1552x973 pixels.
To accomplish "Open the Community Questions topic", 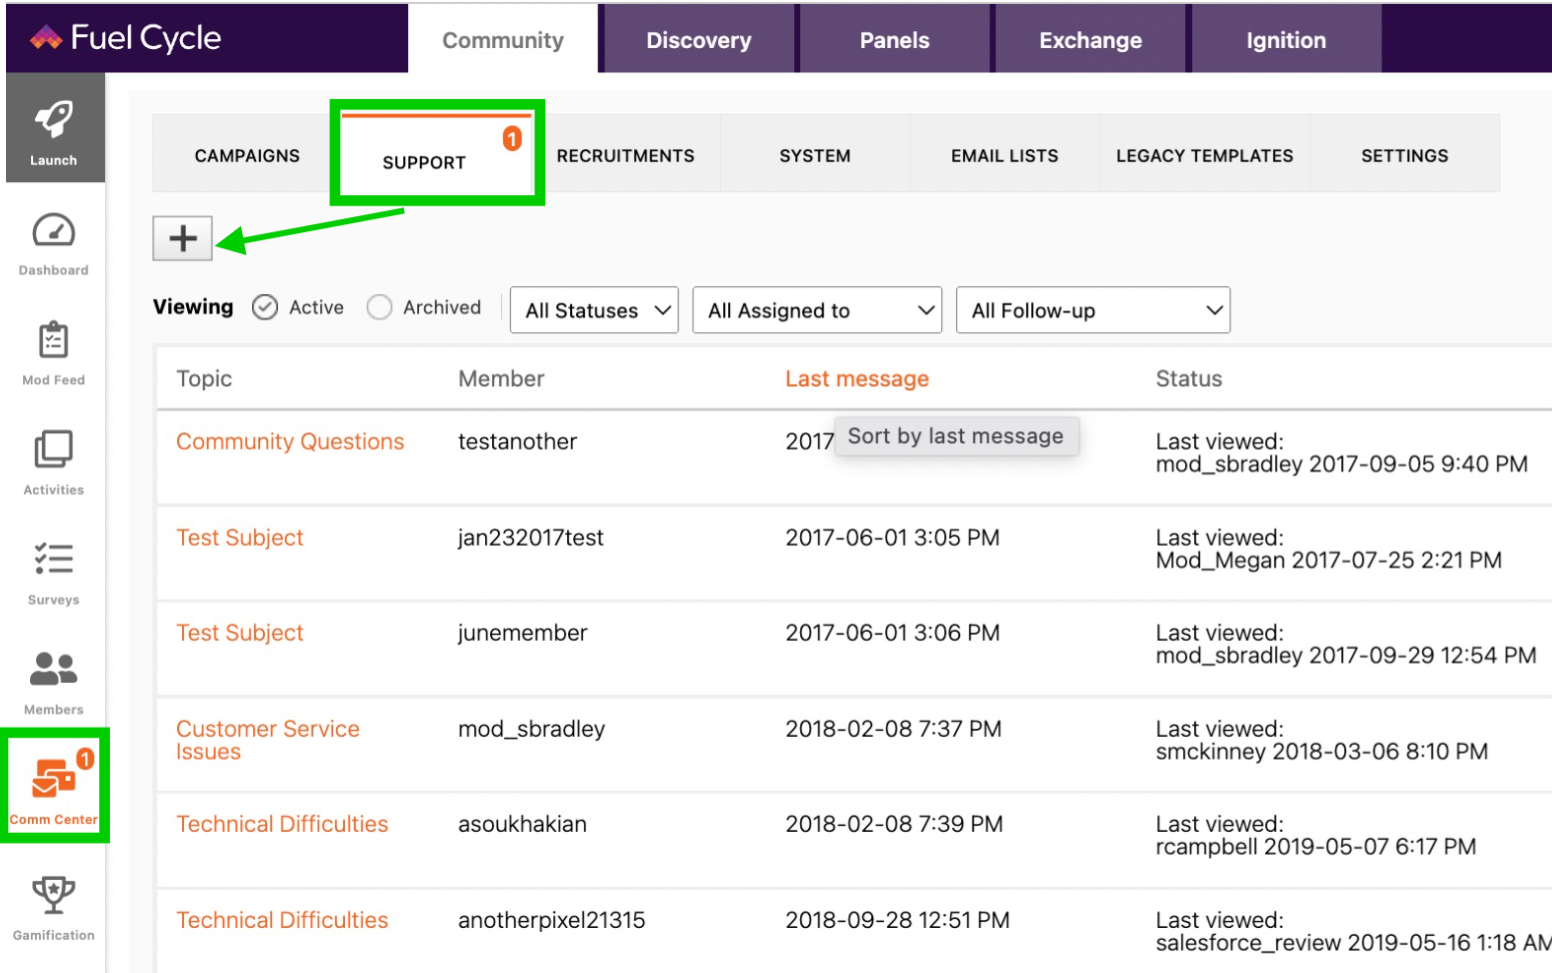I will 290,441.
